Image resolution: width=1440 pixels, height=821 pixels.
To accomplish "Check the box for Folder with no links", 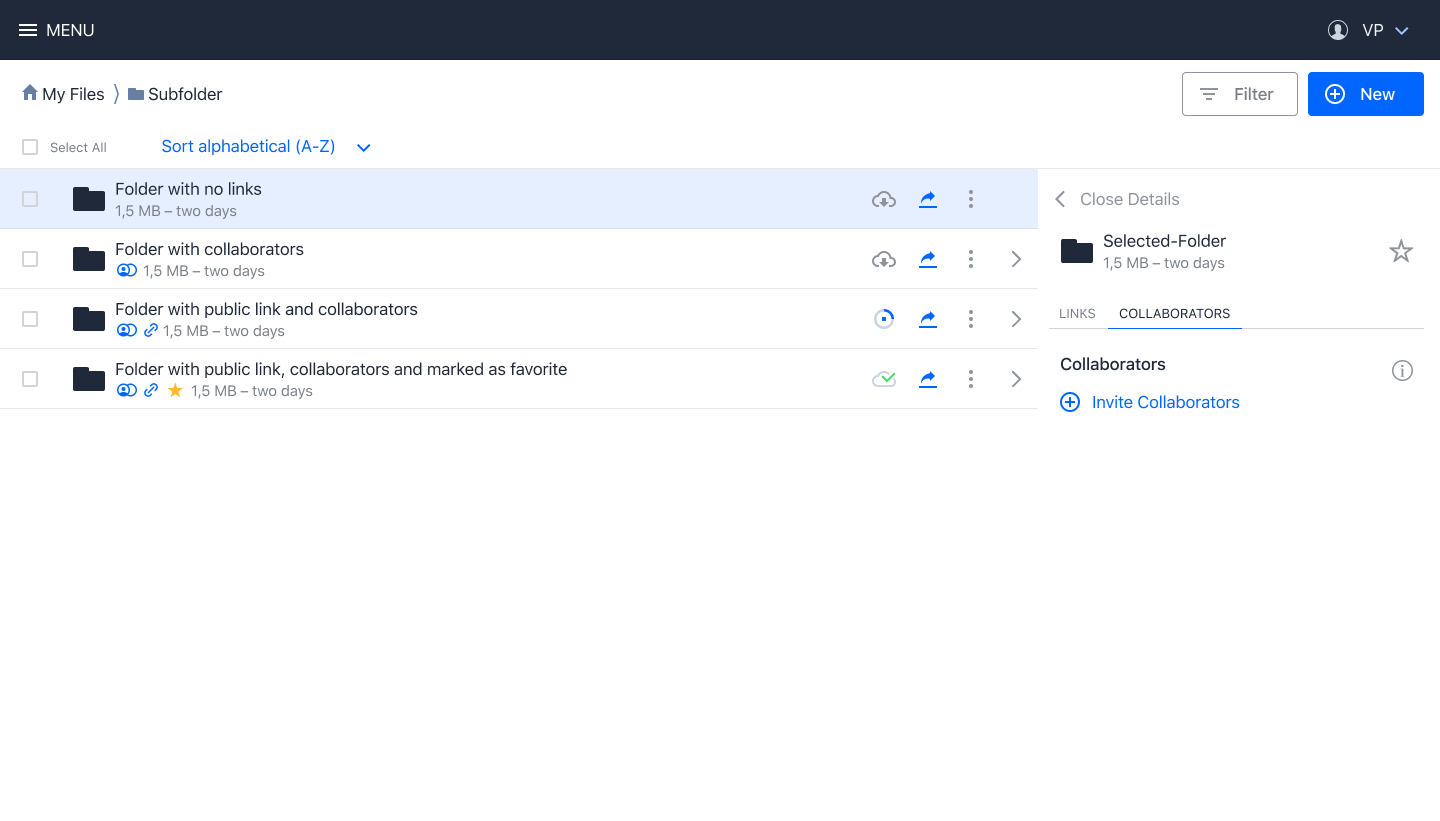I will coord(30,199).
